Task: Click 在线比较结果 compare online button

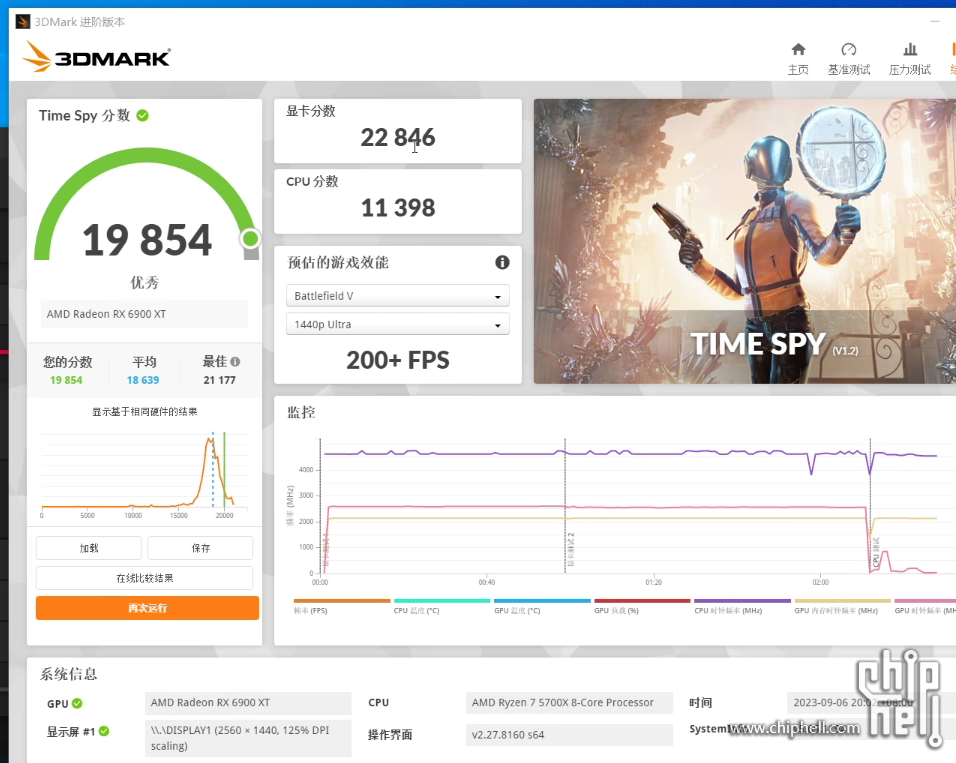Action: pyautogui.click(x=144, y=578)
